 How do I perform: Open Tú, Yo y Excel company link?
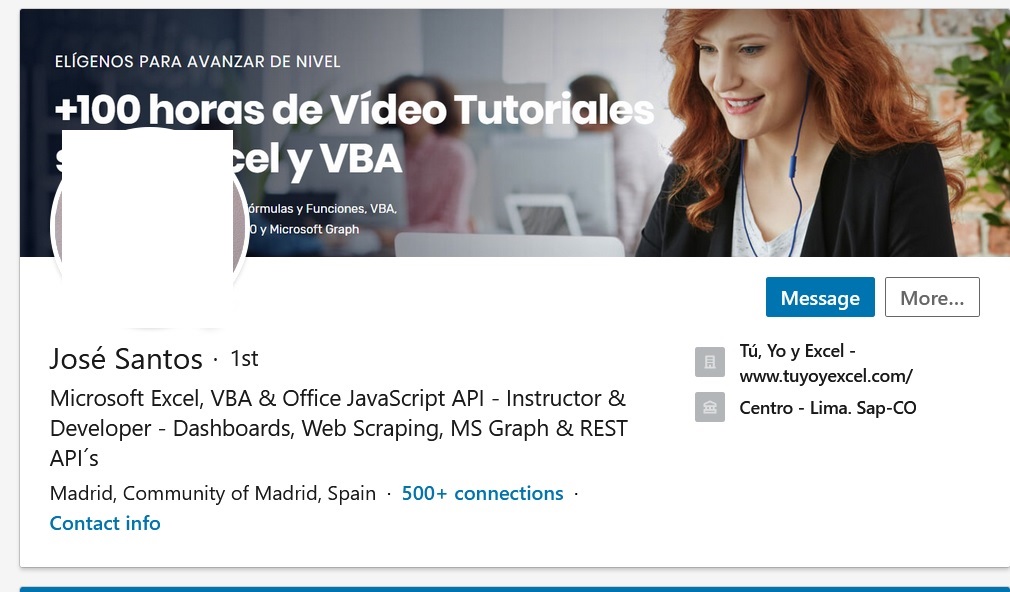tap(826, 363)
